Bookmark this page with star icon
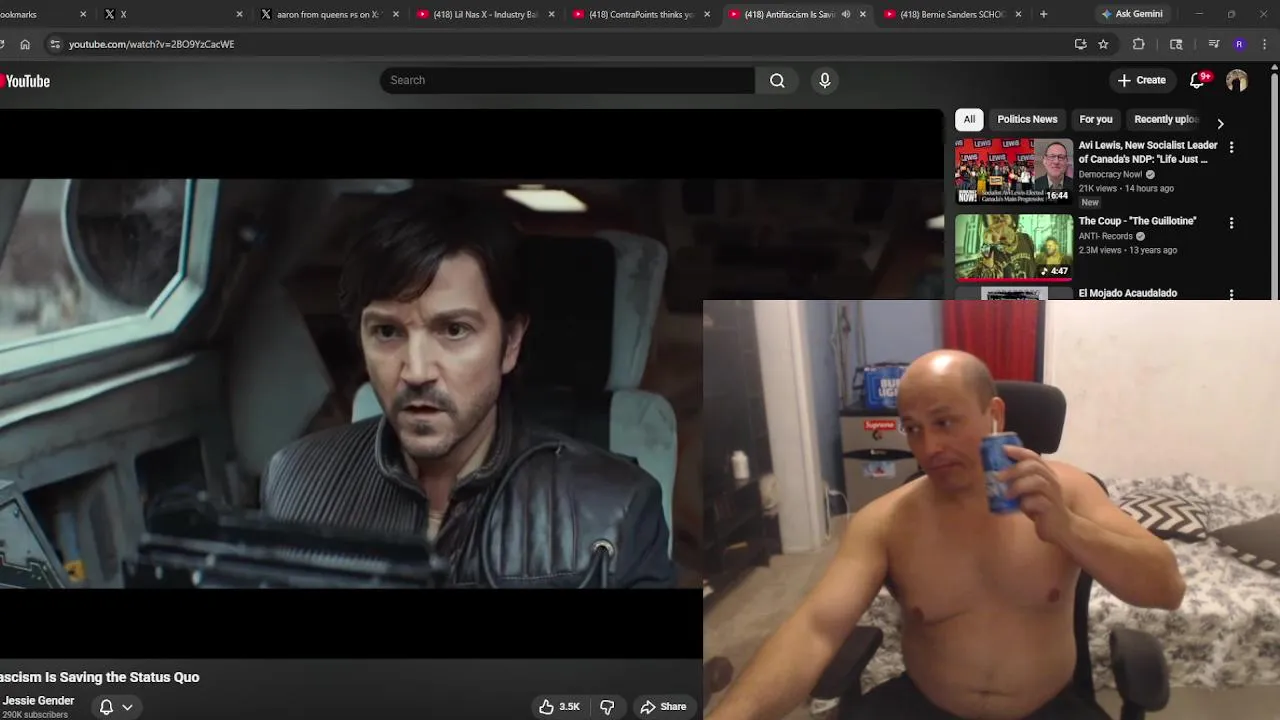1280x720 pixels. (1103, 44)
